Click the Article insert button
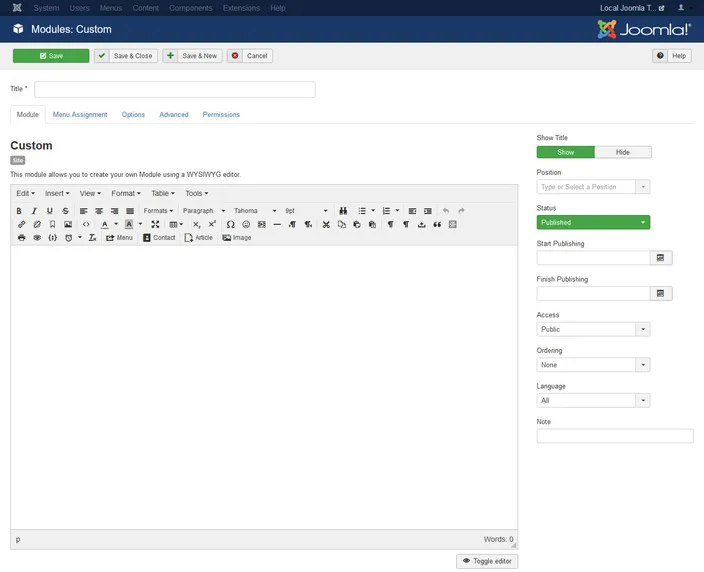Screen dimensions: 704x572 pos(198,238)
